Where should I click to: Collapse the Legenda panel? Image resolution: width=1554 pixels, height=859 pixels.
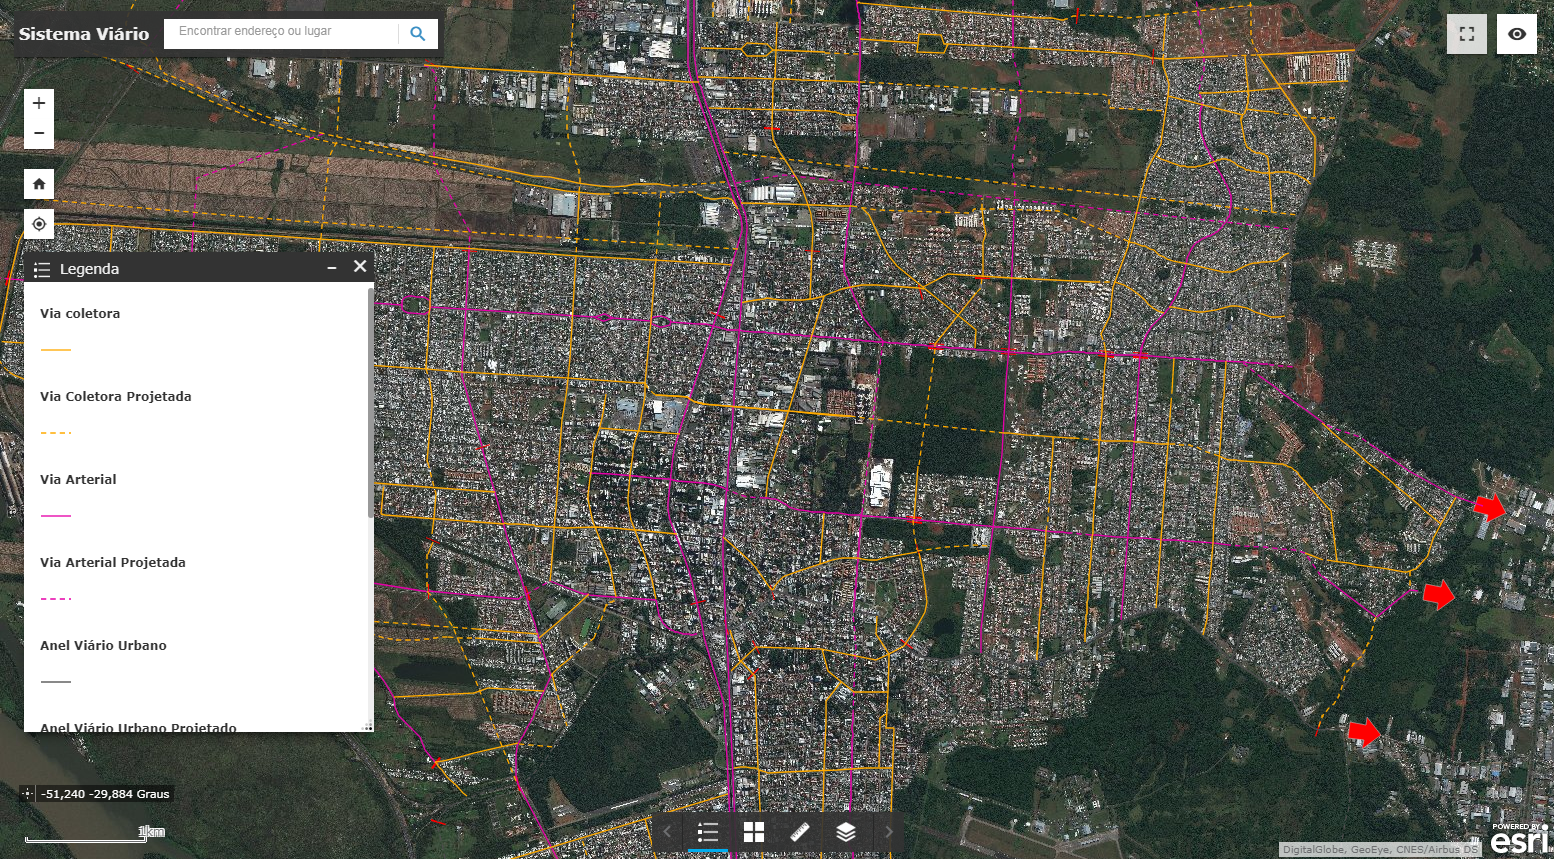point(332,268)
